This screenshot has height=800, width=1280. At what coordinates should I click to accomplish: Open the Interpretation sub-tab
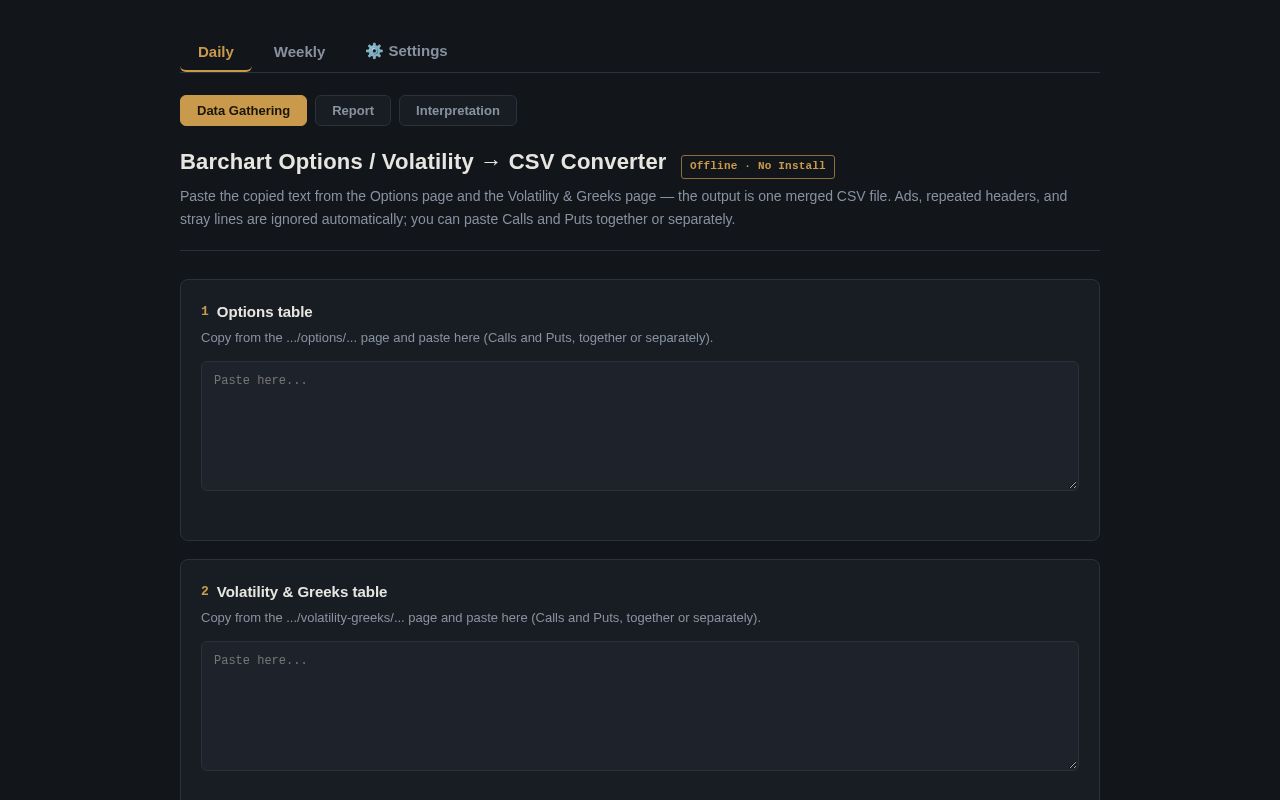click(x=458, y=110)
